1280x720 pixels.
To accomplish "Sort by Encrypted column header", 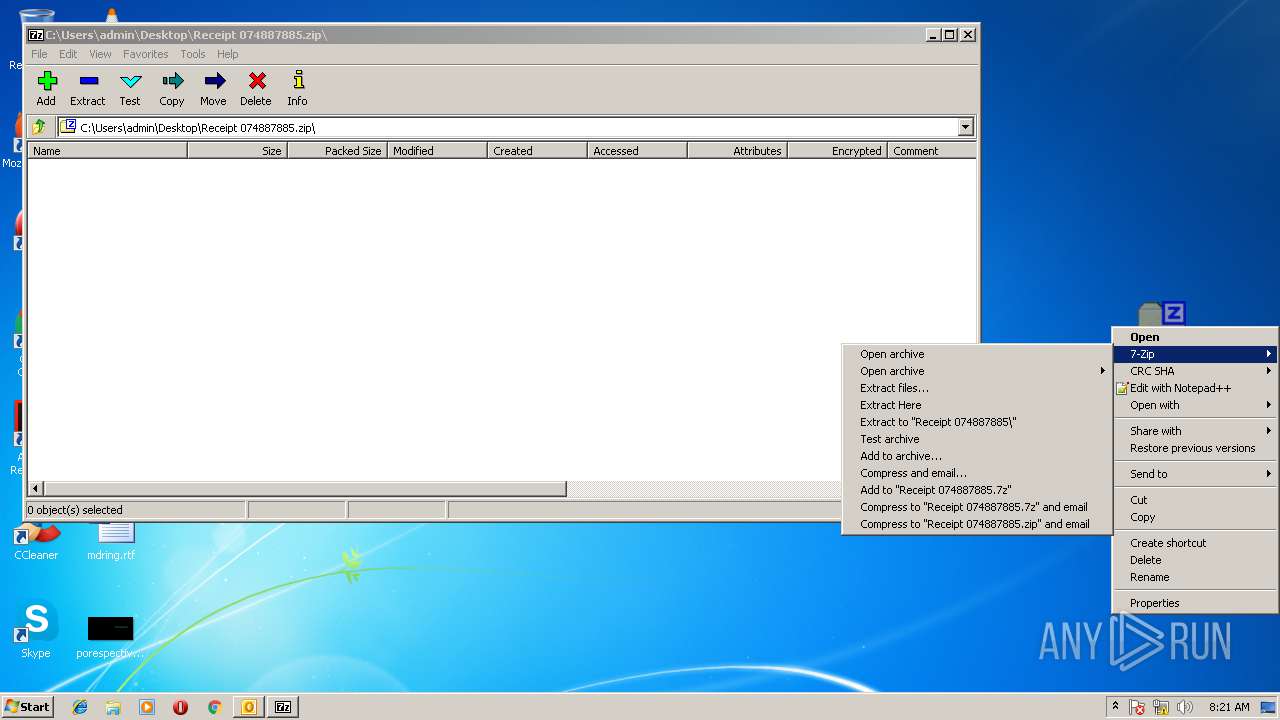I will (837, 151).
